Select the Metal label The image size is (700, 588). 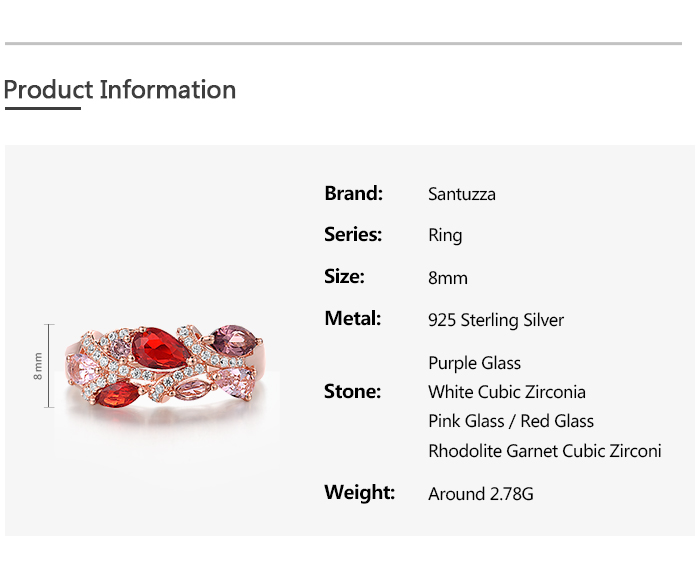(x=353, y=319)
